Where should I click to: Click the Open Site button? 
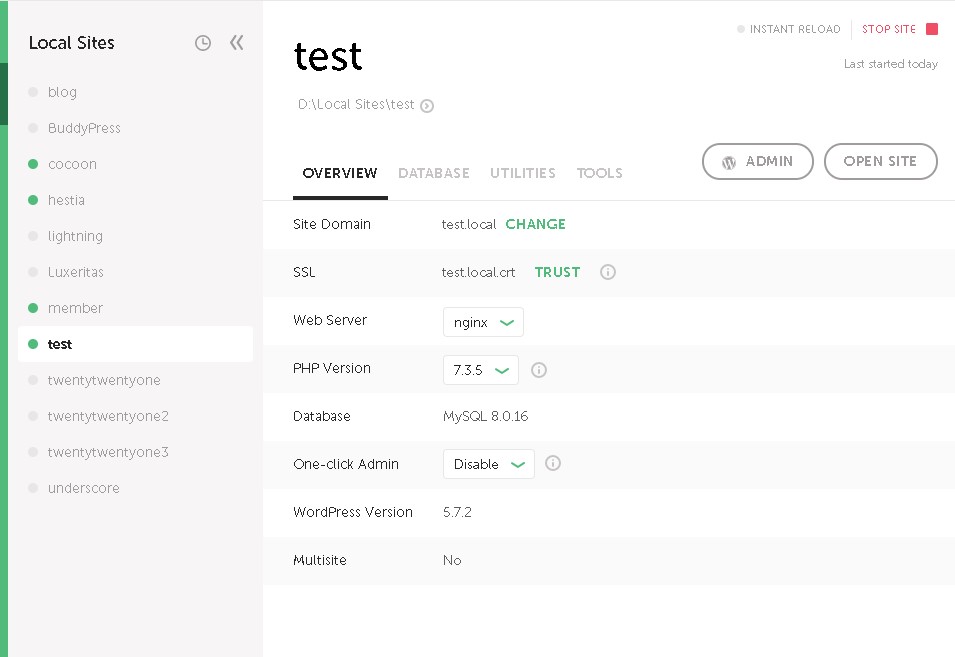click(880, 162)
